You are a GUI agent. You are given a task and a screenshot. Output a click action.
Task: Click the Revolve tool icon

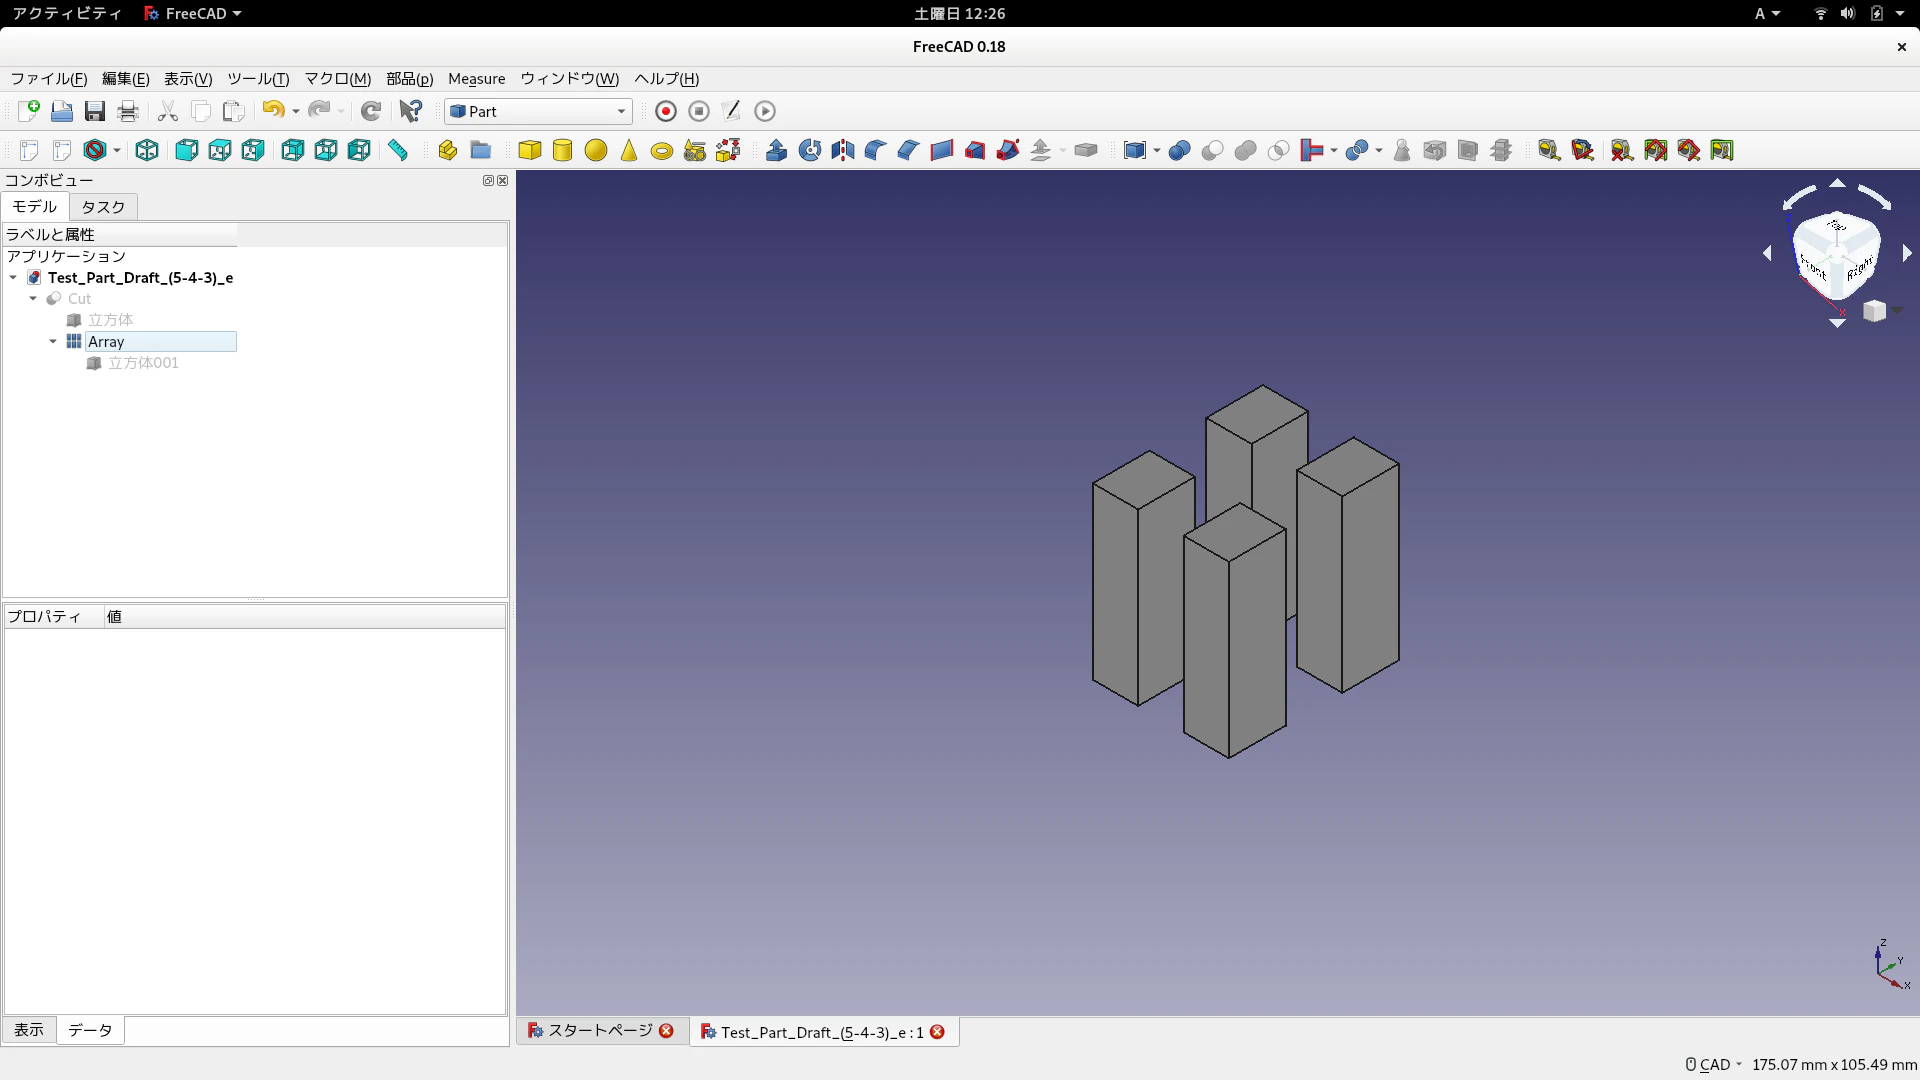coord(810,150)
